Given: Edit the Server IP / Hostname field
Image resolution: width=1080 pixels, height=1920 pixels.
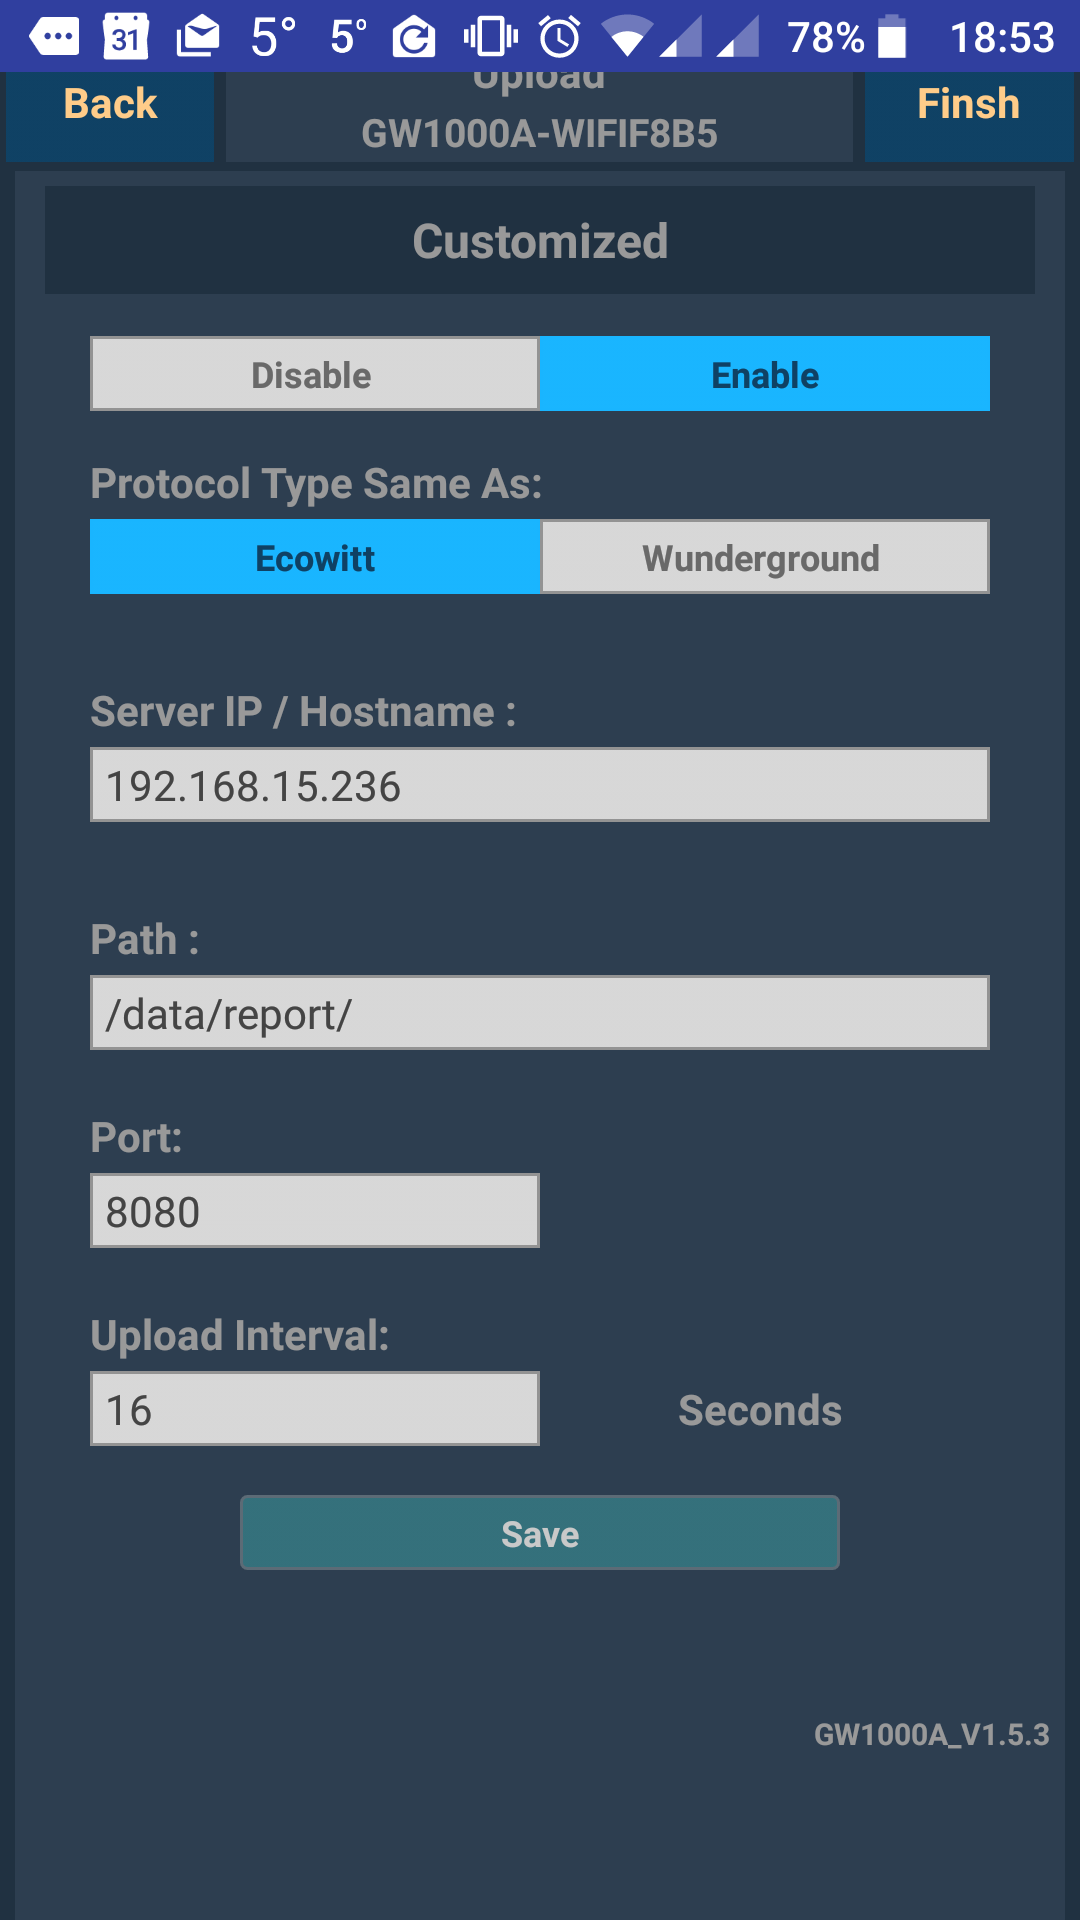Looking at the screenshot, I should tap(540, 785).
